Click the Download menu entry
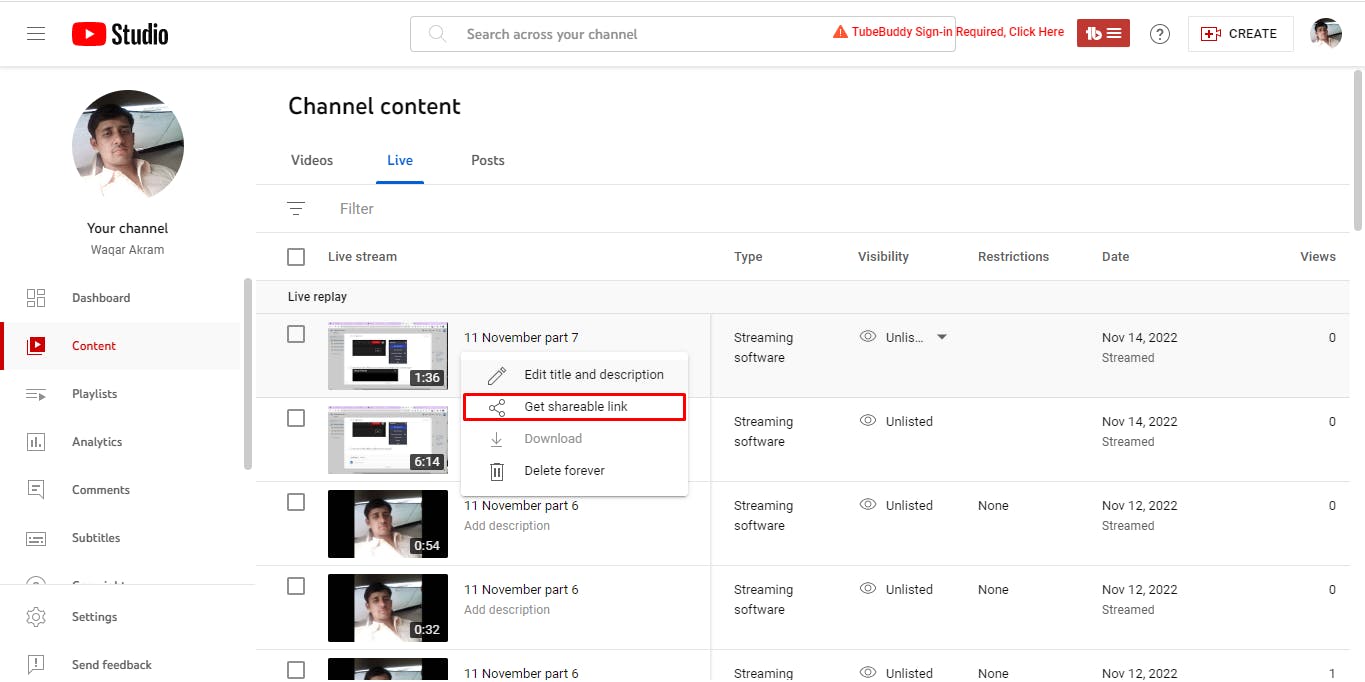 pyautogui.click(x=574, y=439)
